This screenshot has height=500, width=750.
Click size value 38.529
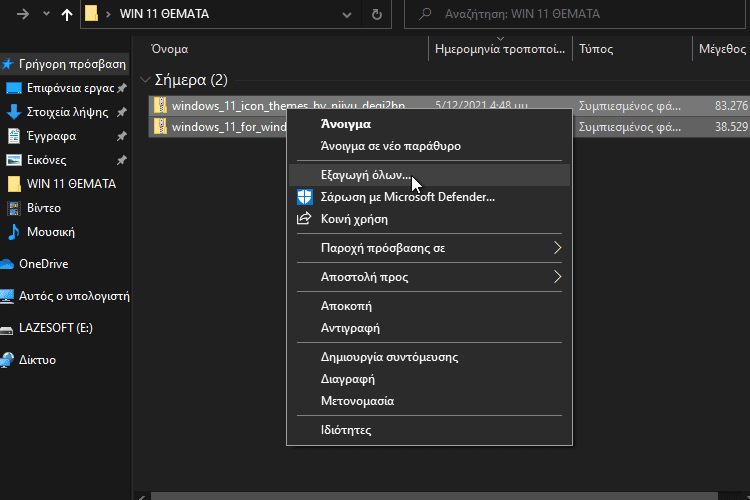point(731,127)
